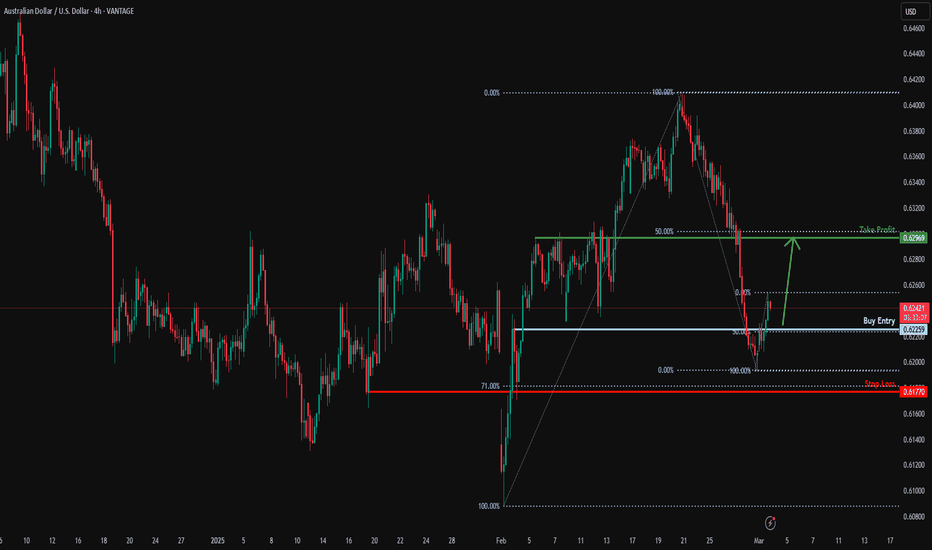Click the 0.63800 price axis label

tap(914, 131)
